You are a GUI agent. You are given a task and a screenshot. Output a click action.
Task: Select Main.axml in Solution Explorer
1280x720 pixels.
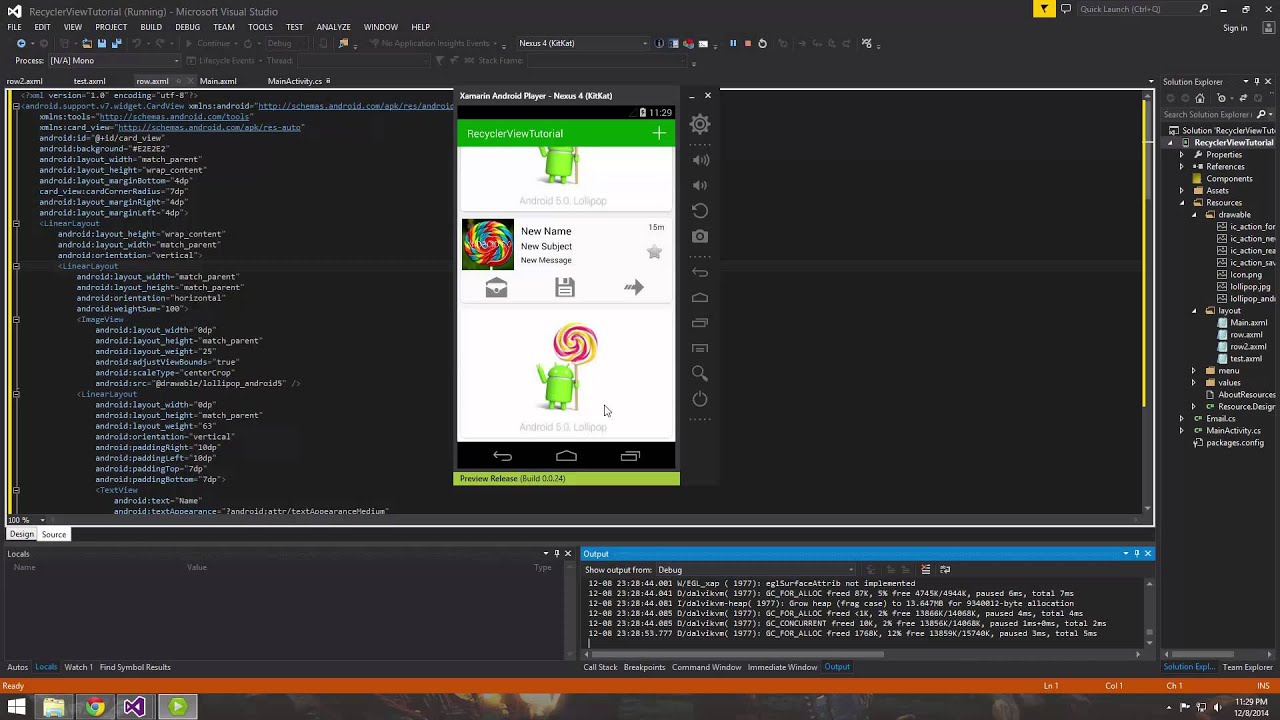point(1248,323)
